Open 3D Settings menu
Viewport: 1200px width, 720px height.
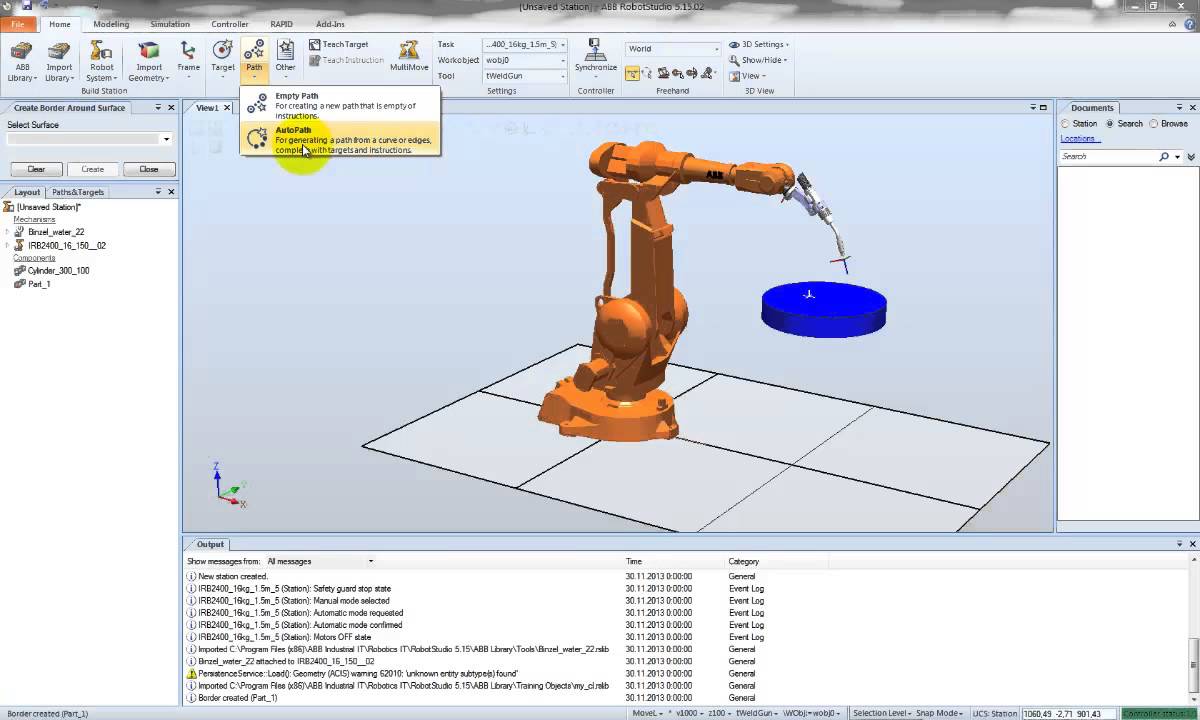point(759,44)
